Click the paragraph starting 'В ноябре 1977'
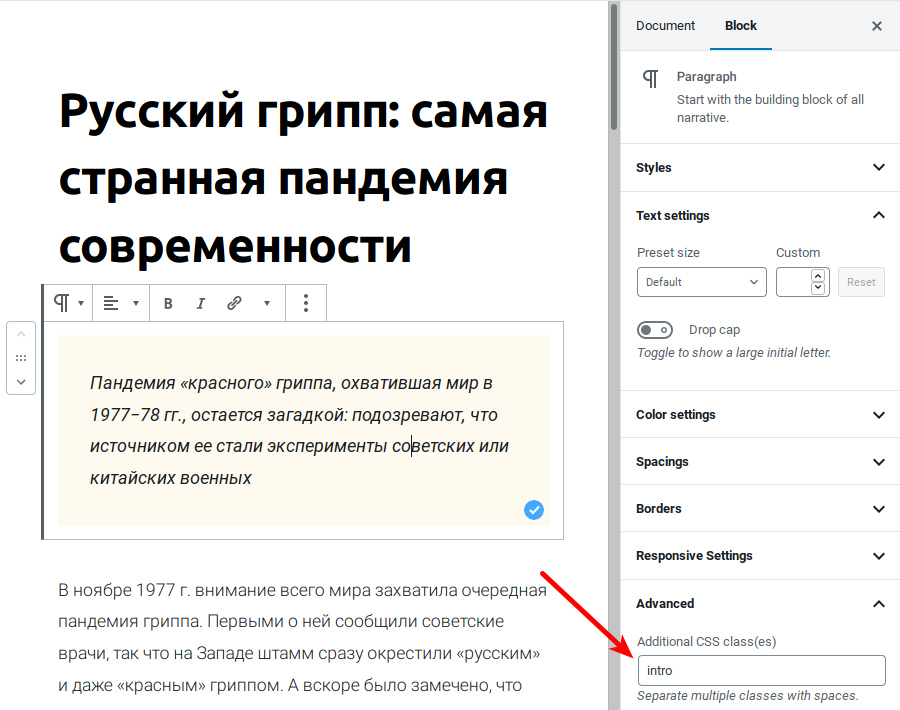The image size is (900, 710). (x=302, y=637)
